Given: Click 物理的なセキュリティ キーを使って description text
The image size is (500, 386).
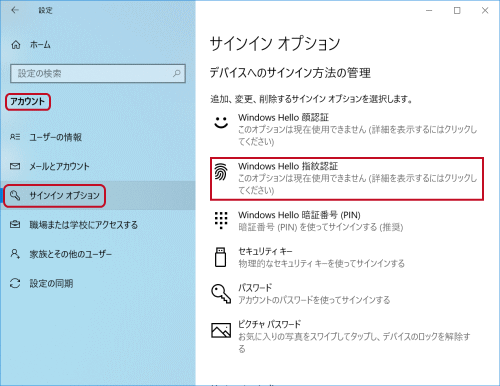Looking at the screenshot, I should click(x=321, y=264).
